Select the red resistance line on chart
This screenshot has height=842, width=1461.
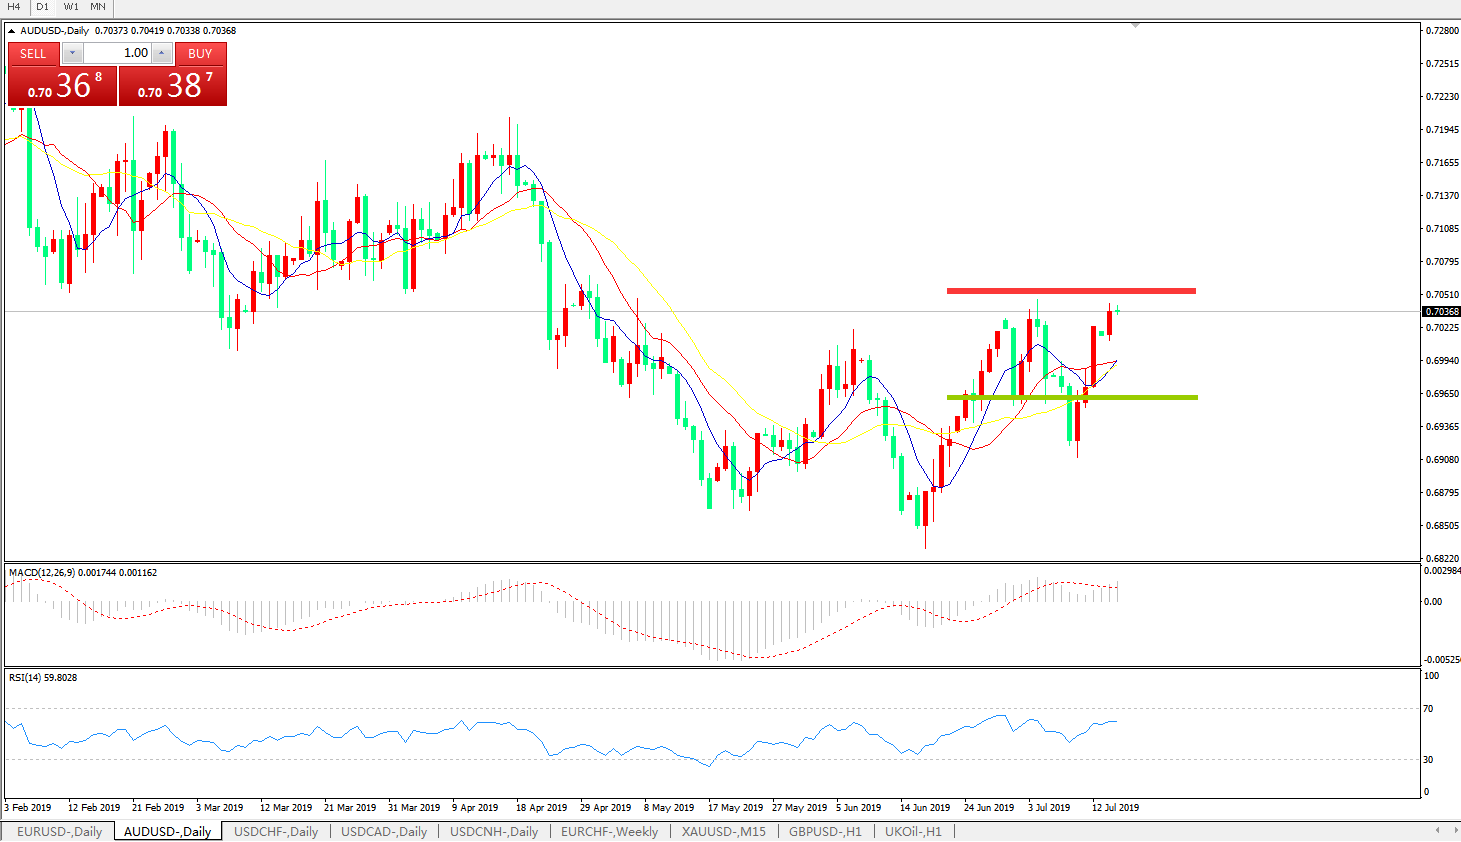point(1070,291)
